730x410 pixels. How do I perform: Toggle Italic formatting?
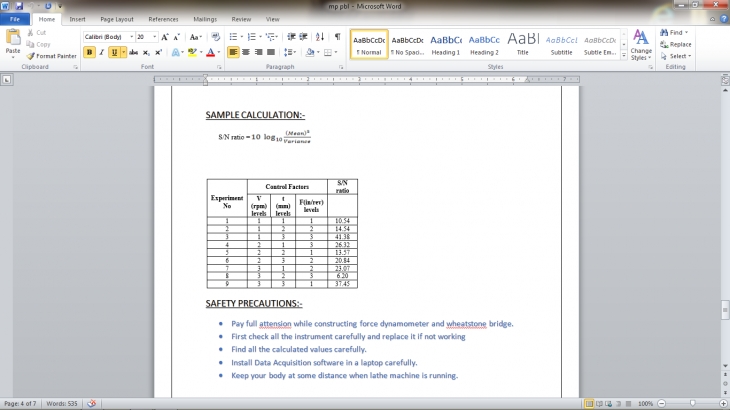[101, 52]
